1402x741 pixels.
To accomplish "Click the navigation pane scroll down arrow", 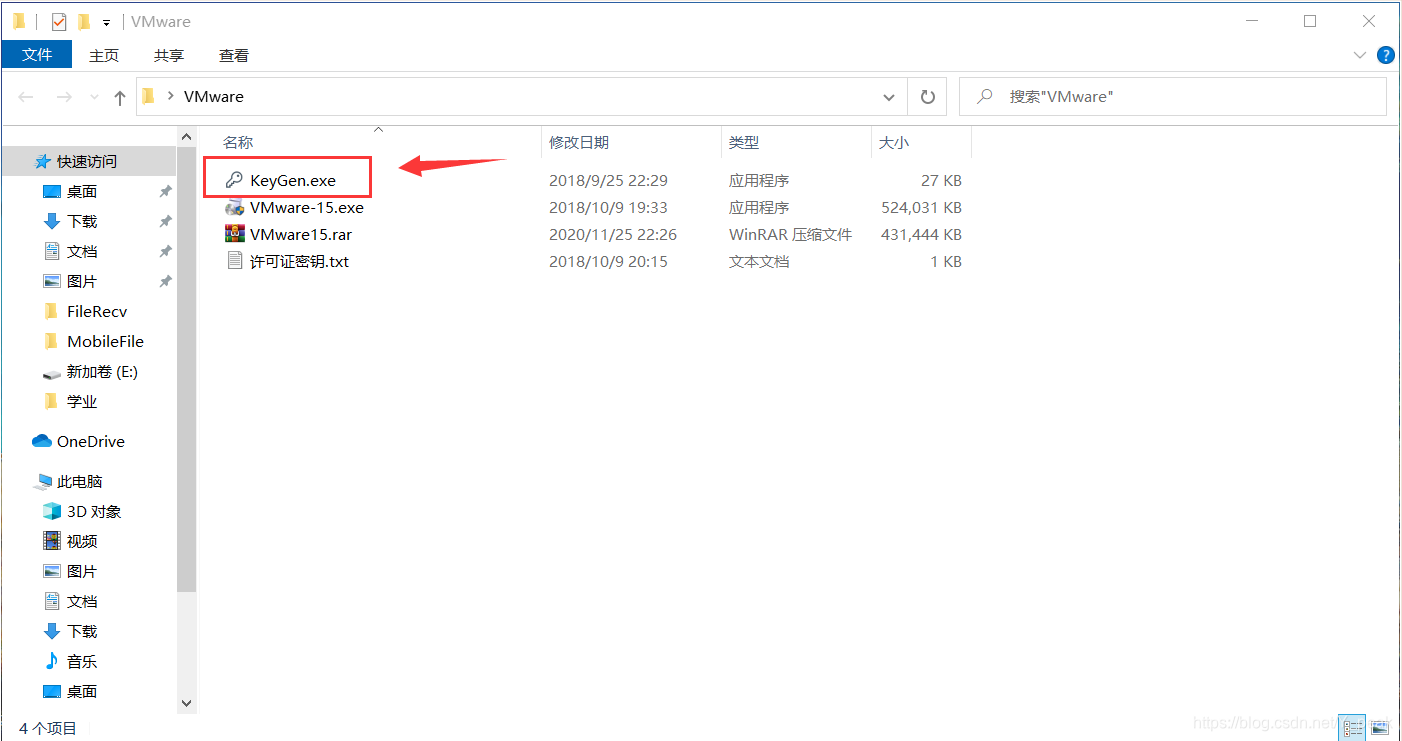I will pos(186,704).
